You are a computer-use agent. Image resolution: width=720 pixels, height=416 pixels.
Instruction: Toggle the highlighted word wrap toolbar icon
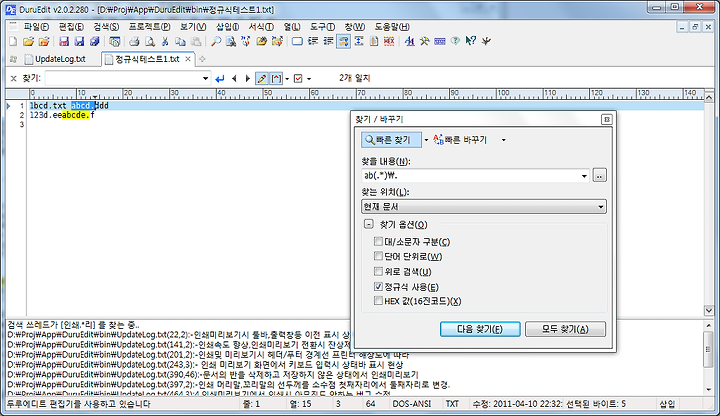pyautogui.click(x=343, y=41)
